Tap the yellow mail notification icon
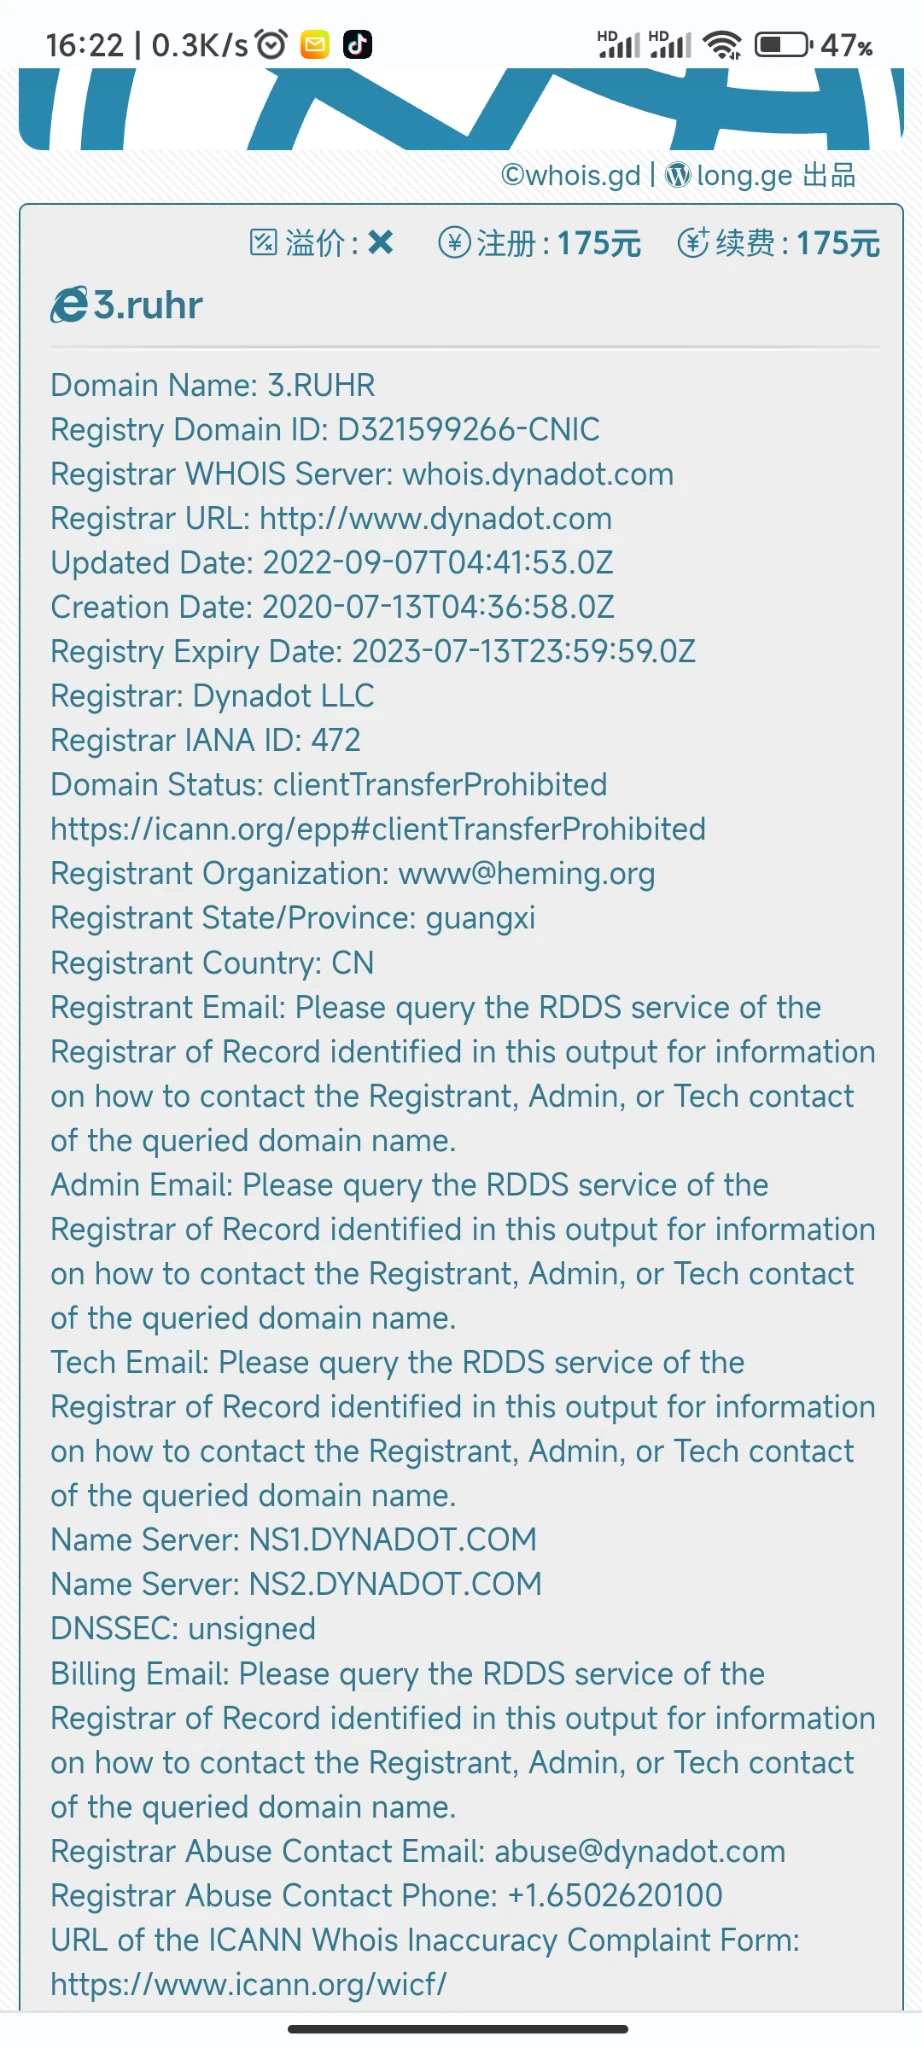Image resolution: width=922 pixels, height=2048 pixels. [x=315, y=45]
